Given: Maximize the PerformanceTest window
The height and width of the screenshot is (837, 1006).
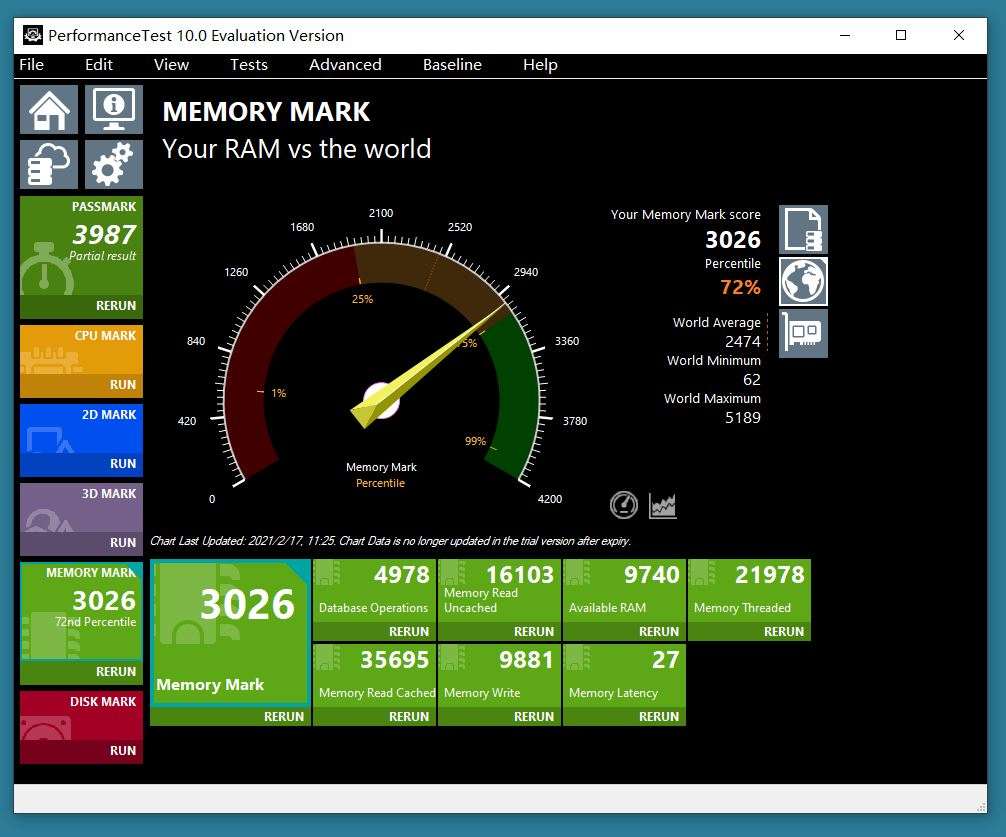Looking at the screenshot, I should click(x=901, y=35).
